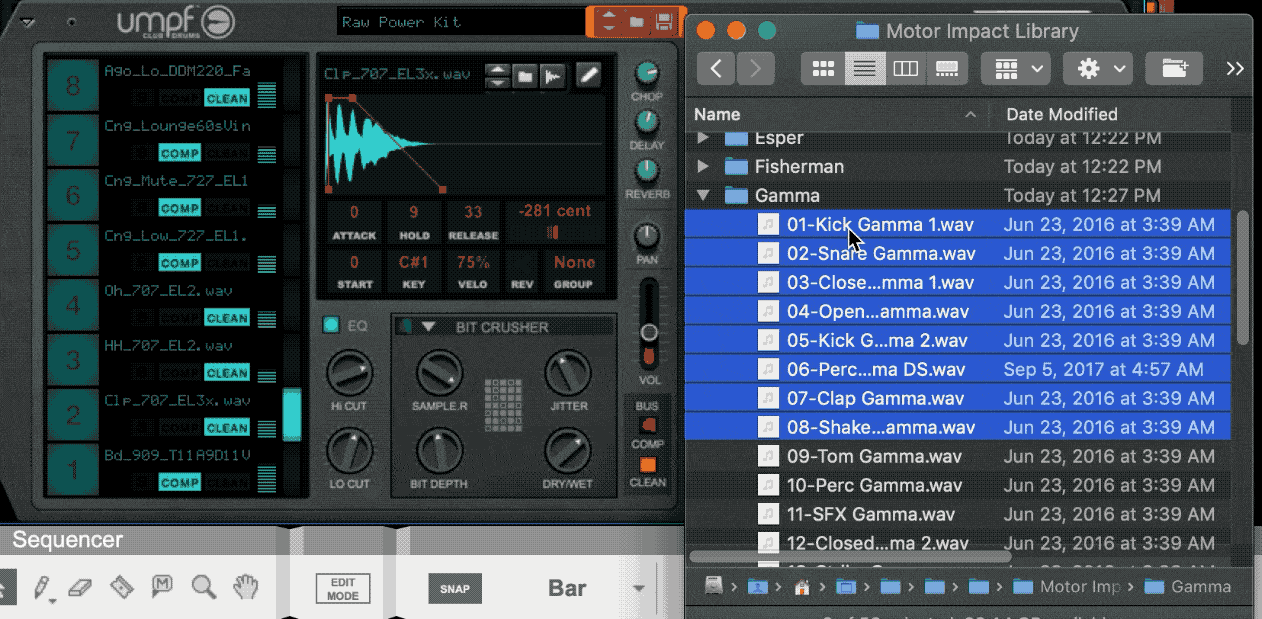
Task: Select the Eraser tool in the Sequencer
Action: [82, 587]
